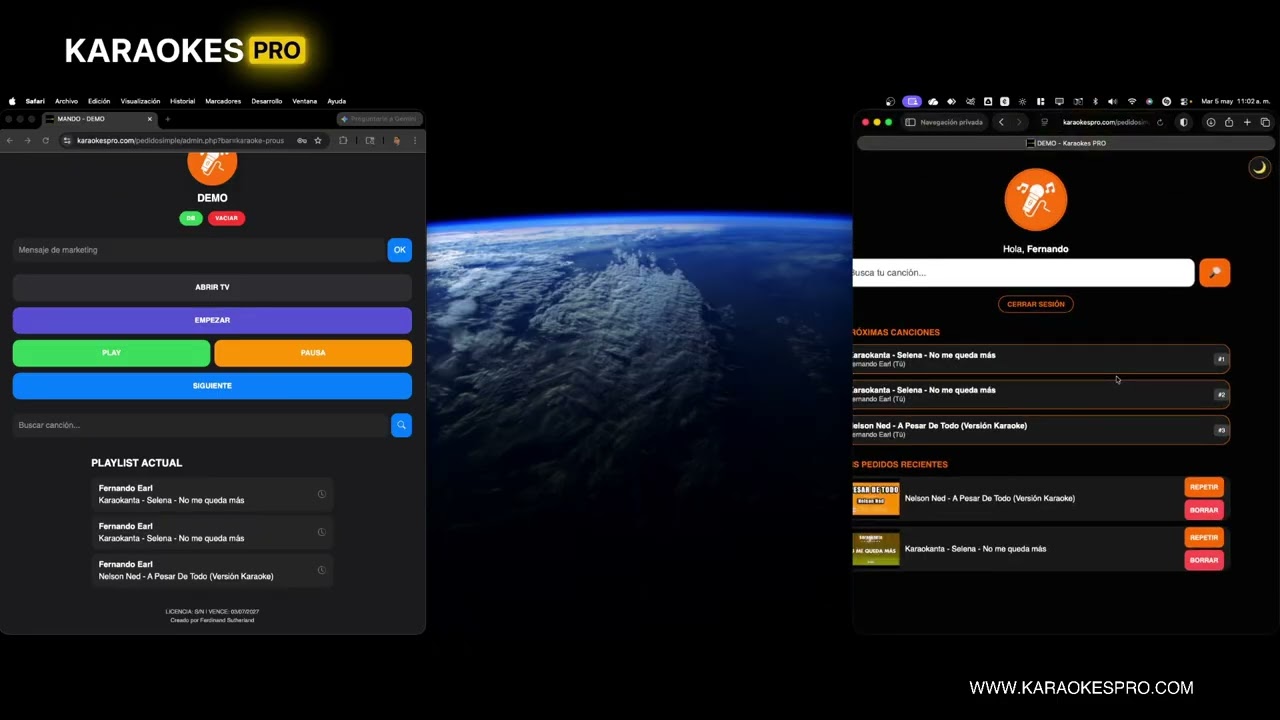Open the Apple menu
This screenshot has height=720, width=1280.
pos(12,101)
